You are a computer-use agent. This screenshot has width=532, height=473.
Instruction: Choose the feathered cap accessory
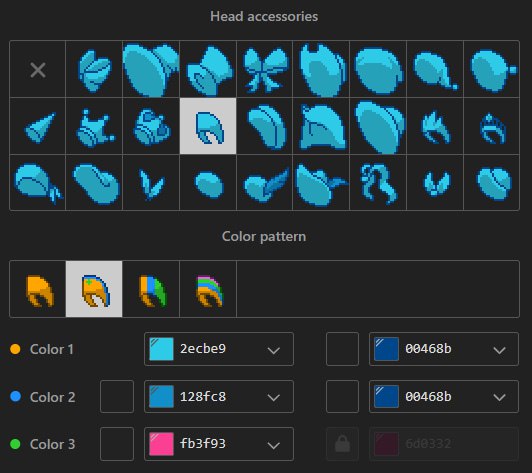[x=265, y=183]
